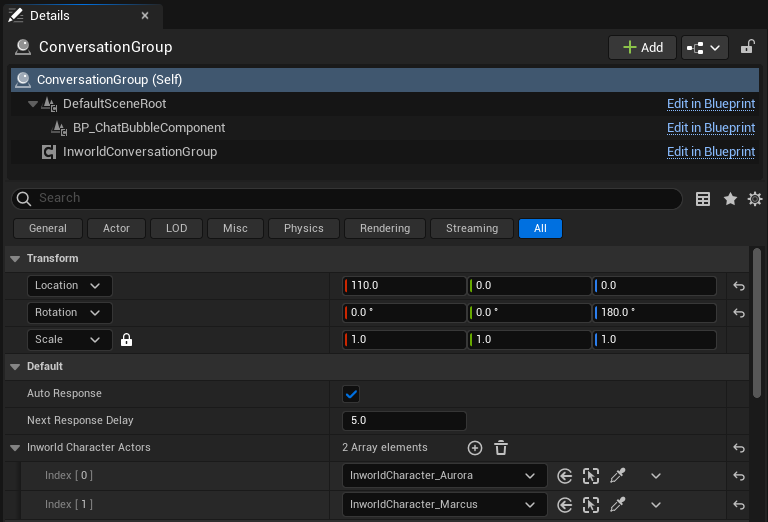Screen dimensions: 768x522
Task: Toggle the Scale ratio lock
Action: pyautogui.click(x=126, y=340)
